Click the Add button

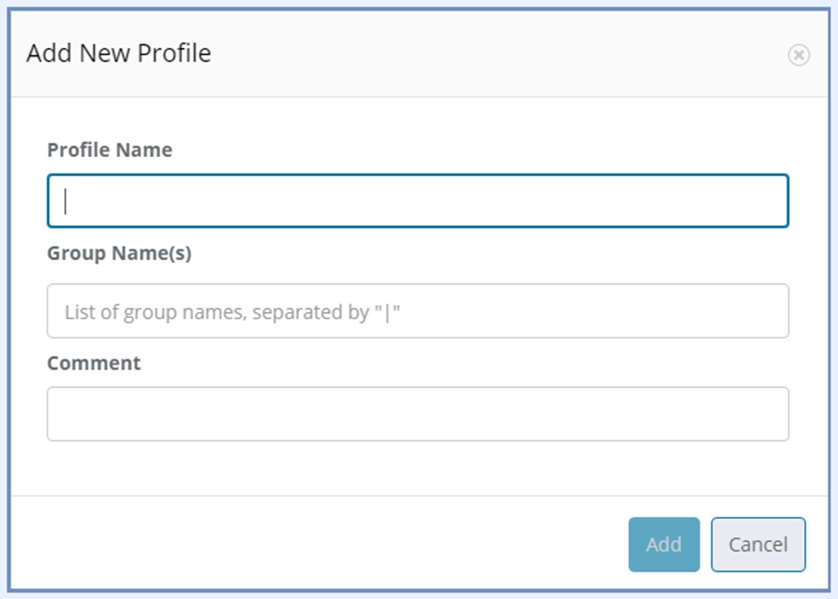point(663,544)
